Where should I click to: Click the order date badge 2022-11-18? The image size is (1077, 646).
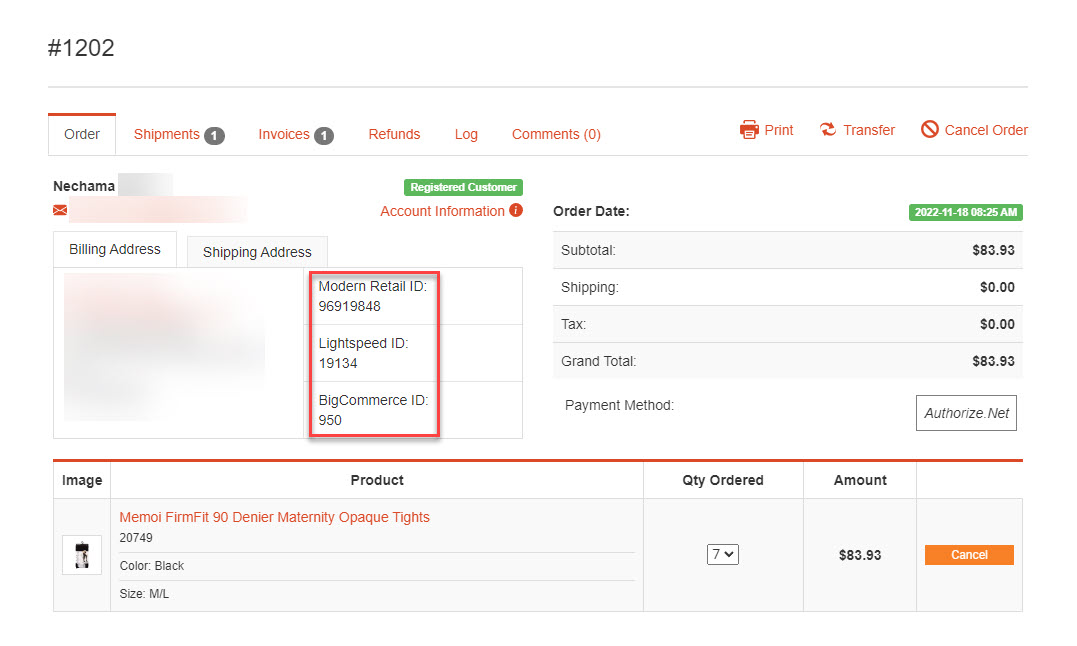(x=966, y=212)
